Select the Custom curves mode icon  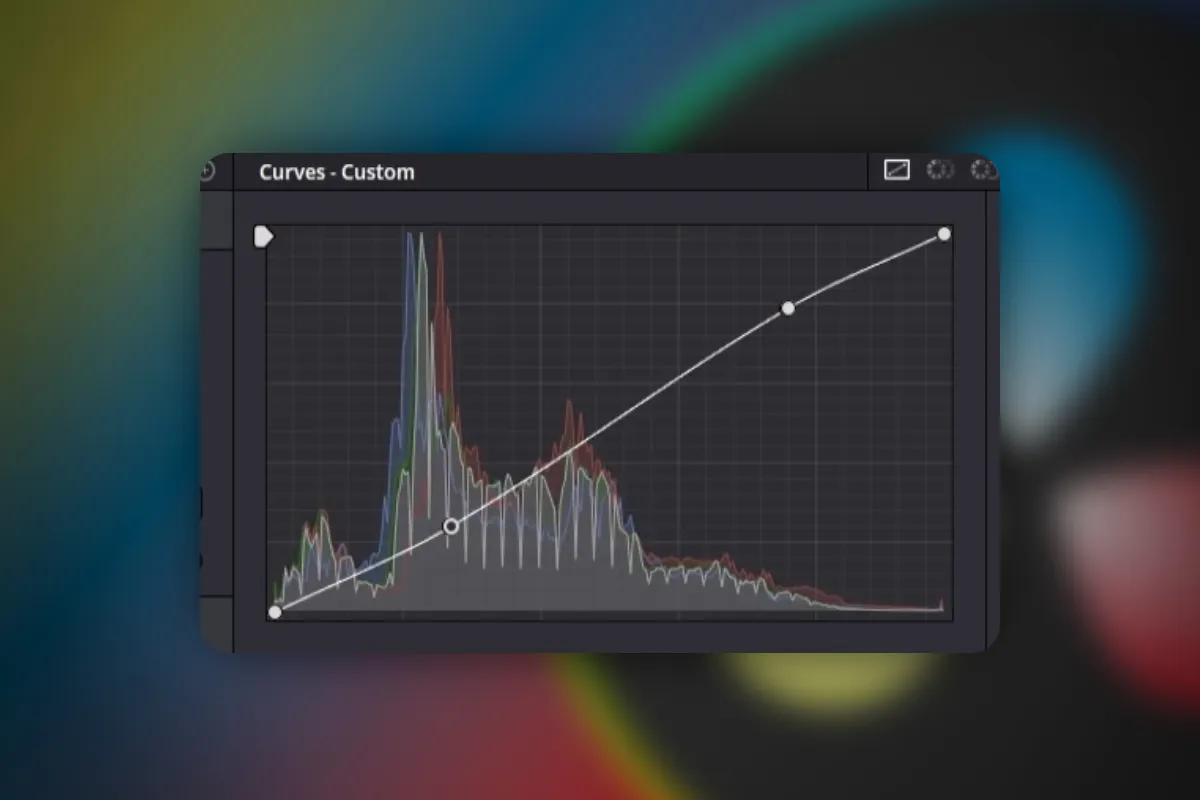[x=896, y=171]
